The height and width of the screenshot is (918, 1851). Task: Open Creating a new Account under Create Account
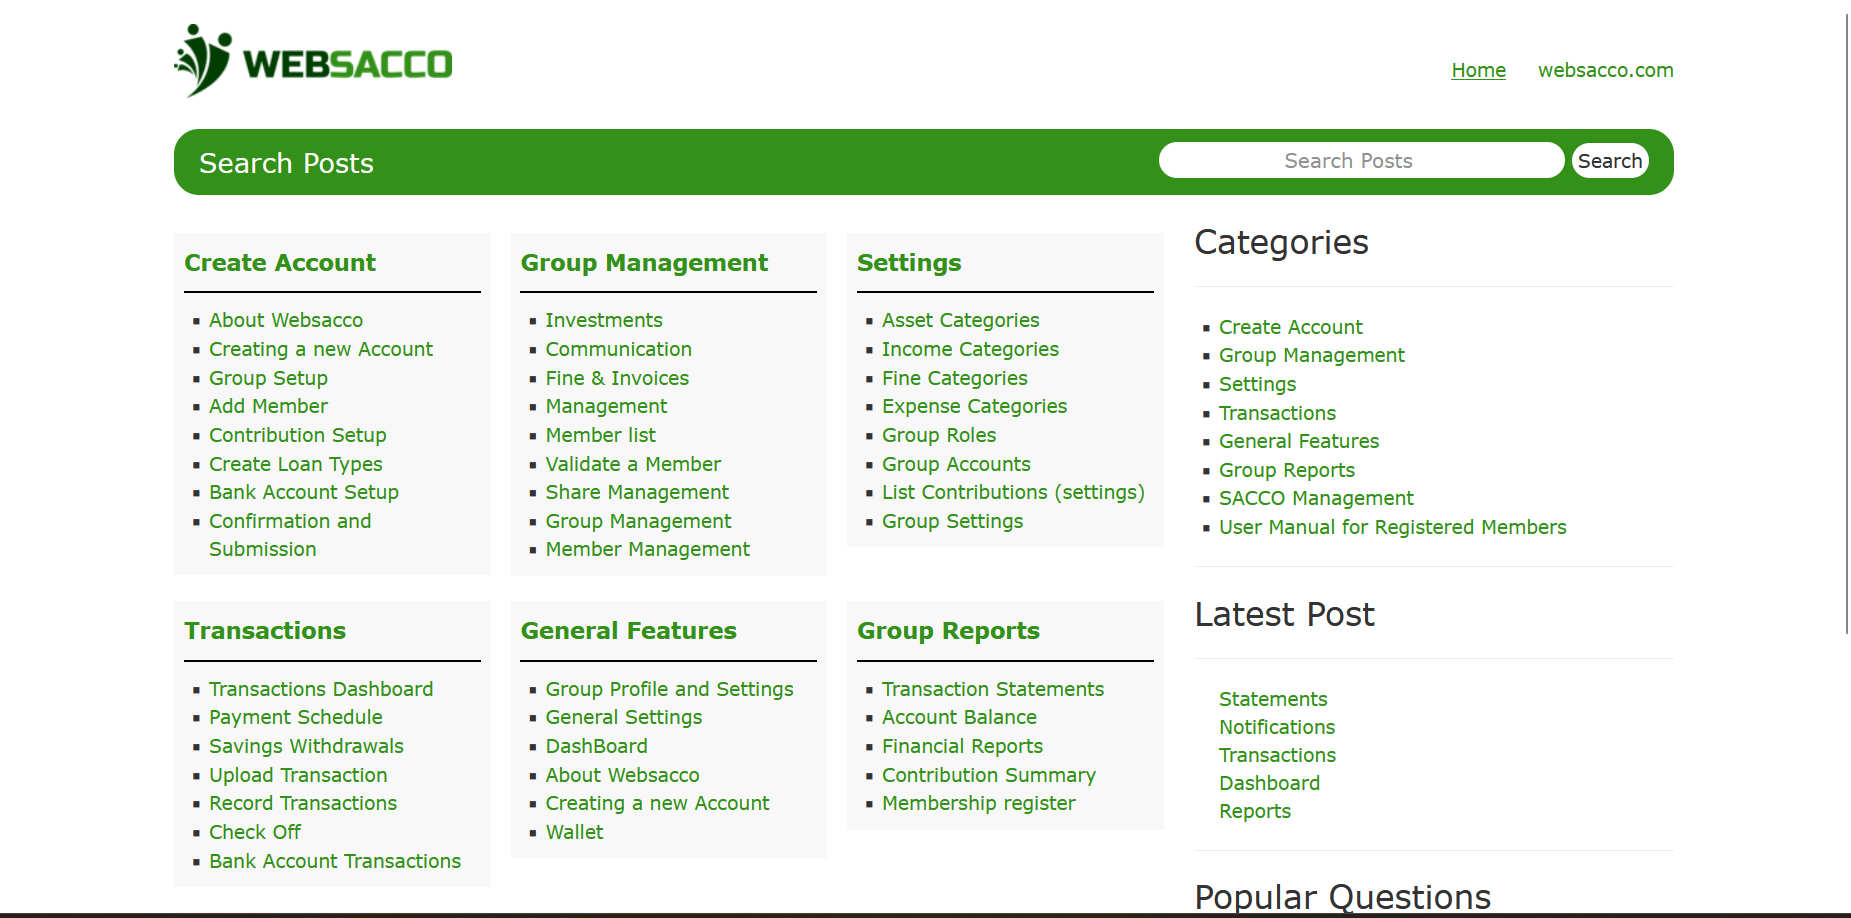[320, 349]
